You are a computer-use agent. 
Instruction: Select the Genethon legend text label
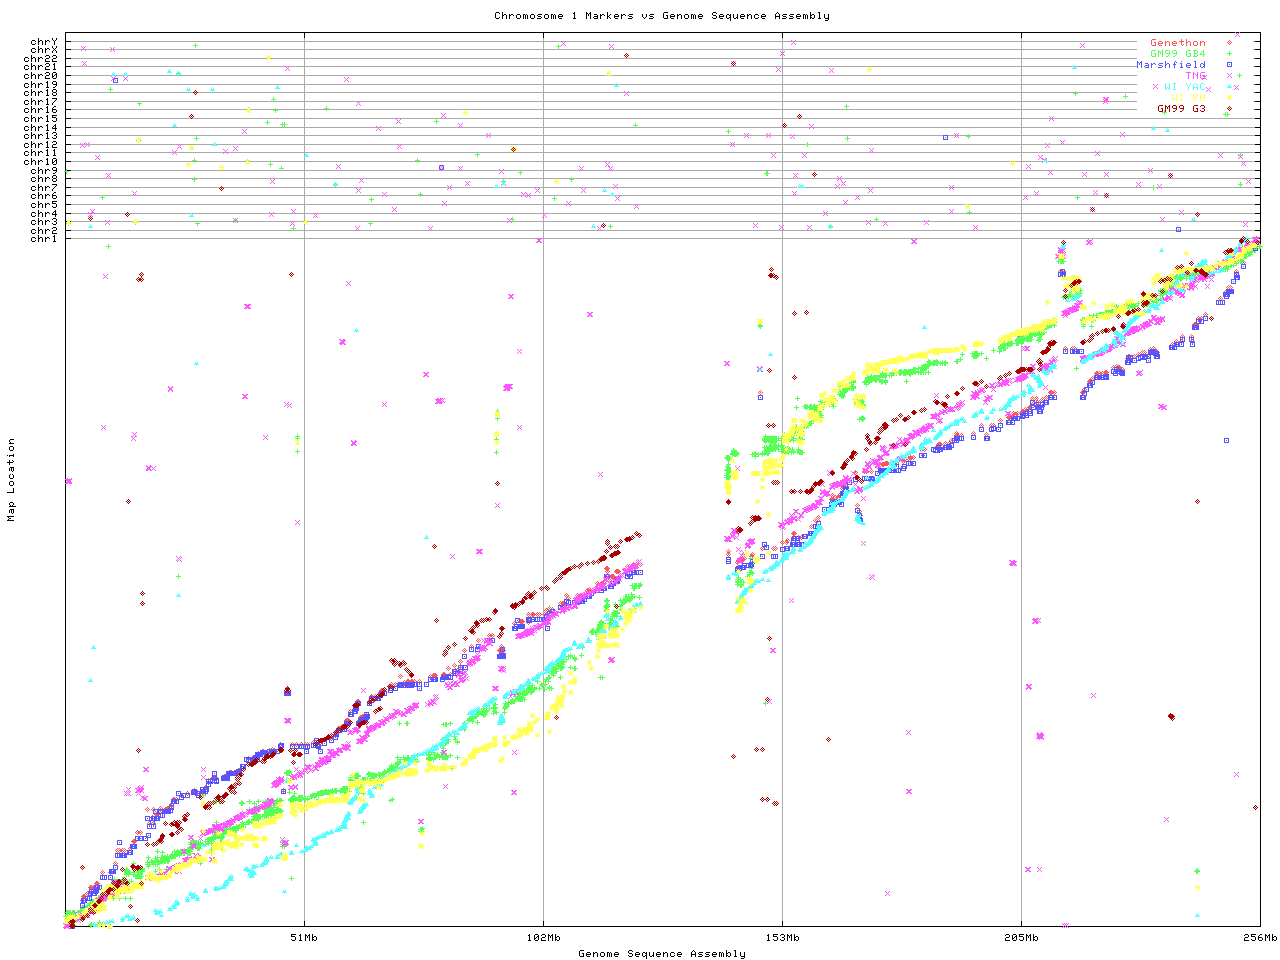coord(1177,43)
